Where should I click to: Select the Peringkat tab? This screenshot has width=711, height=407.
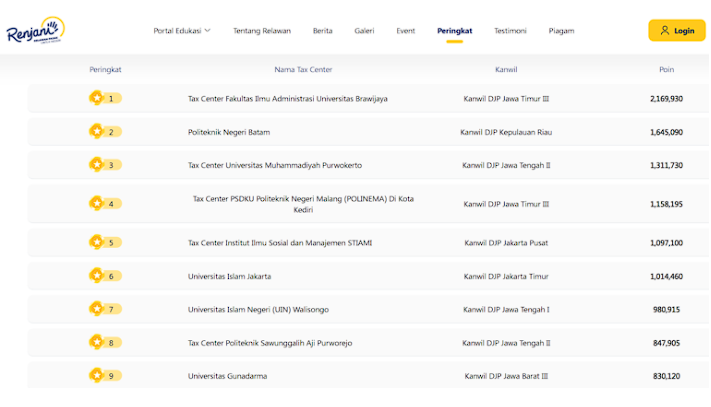[454, 31]
